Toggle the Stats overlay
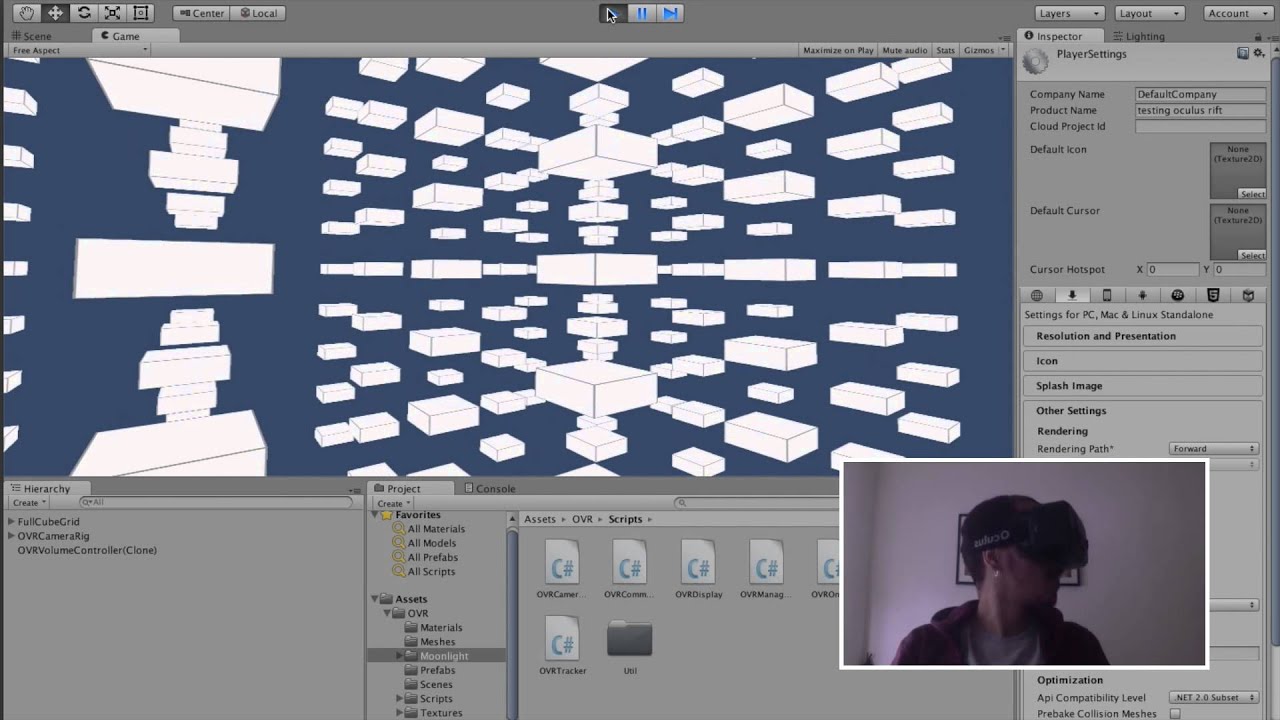The image size is (1280, 720). (945, 50)
